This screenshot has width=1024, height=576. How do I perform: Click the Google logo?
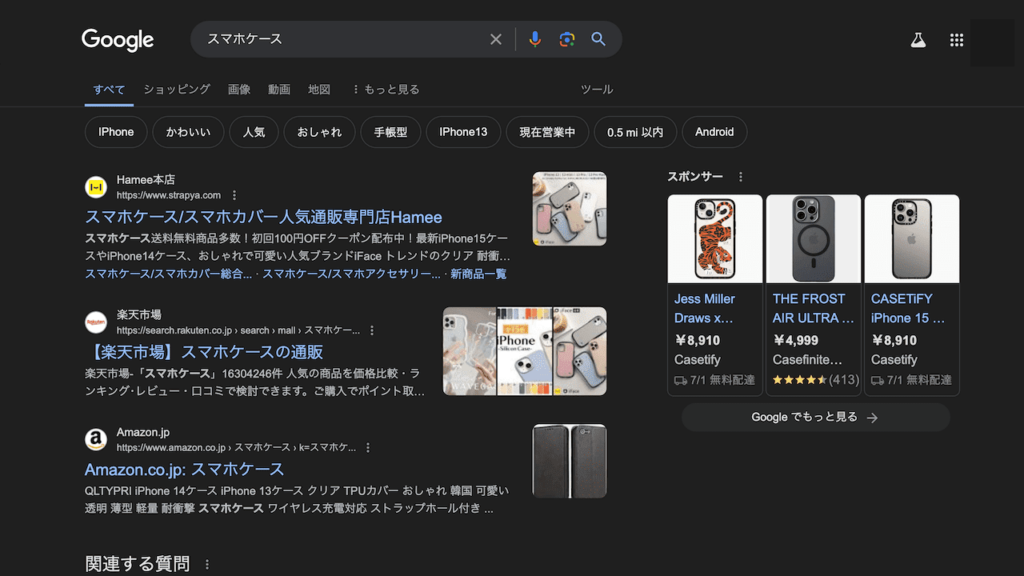tap(118, 40)
